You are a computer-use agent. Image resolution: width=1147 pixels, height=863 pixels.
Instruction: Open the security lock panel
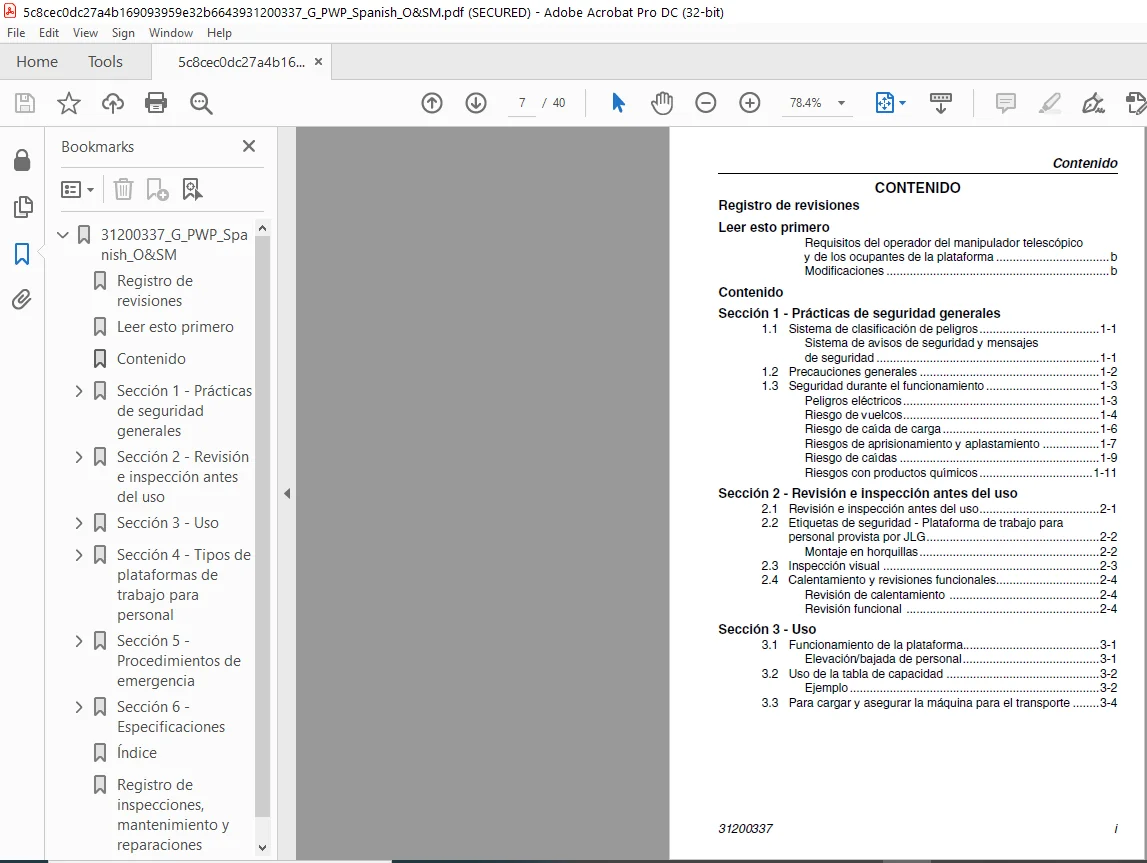[22, 160]
